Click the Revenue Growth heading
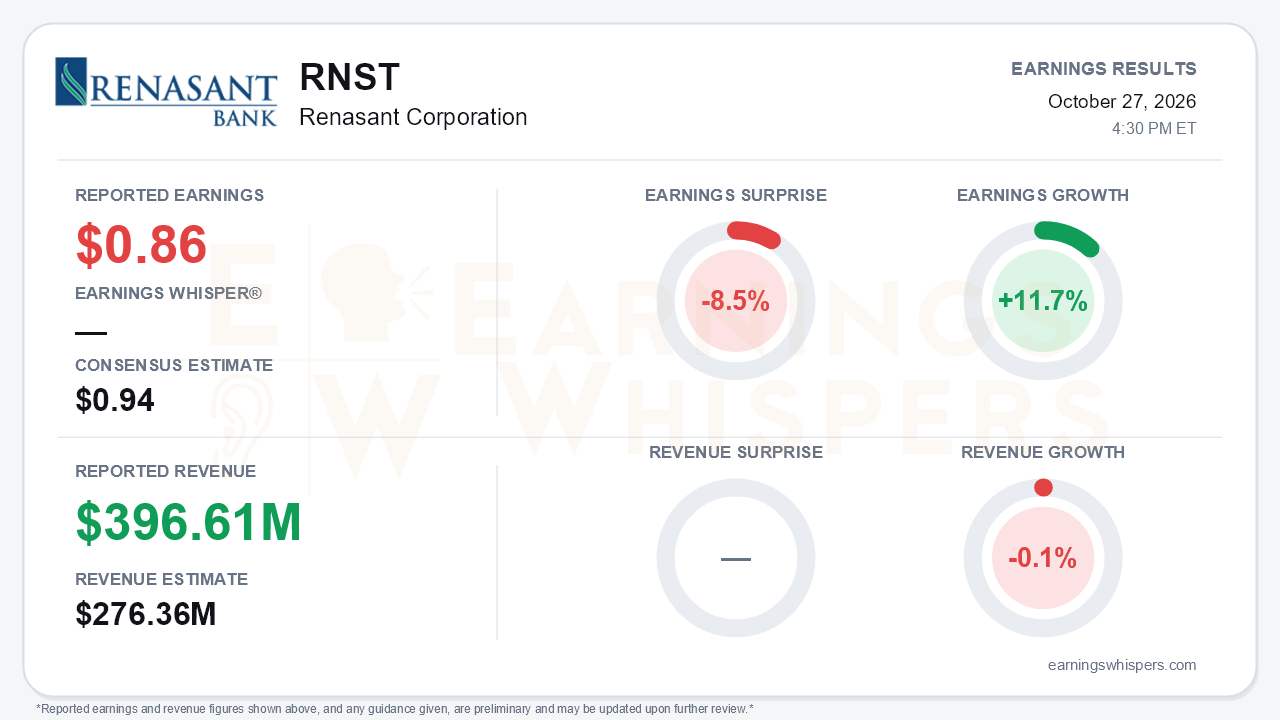 tap(1043, 452)
